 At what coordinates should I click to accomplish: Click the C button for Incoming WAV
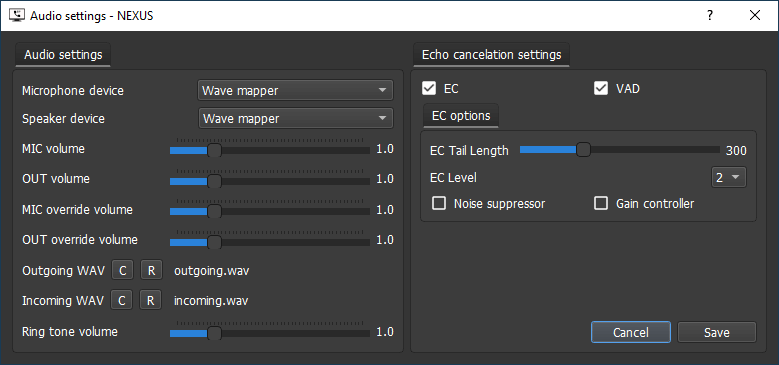(122, 300)
